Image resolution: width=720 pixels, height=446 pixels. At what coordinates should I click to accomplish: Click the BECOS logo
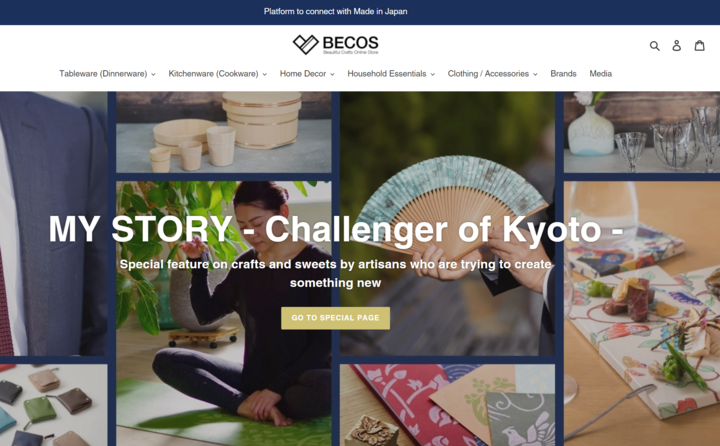(336, 45)
